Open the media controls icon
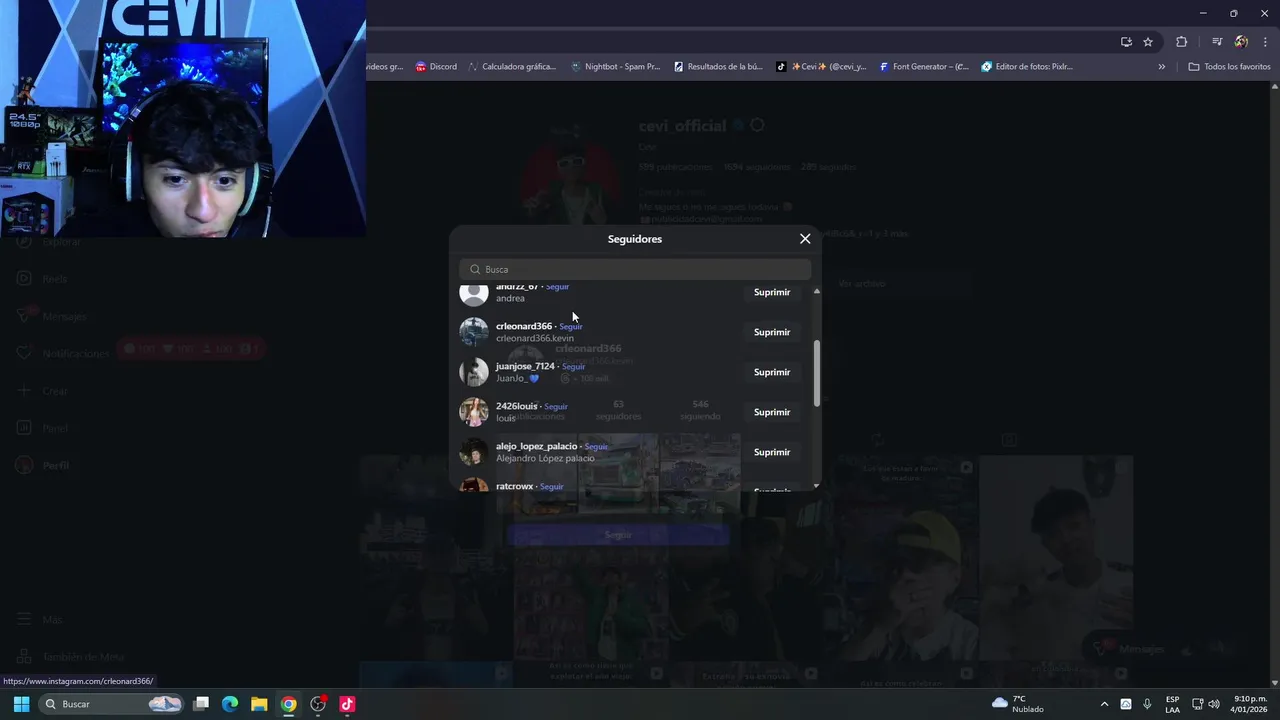Viewport: 1280px width, 720px height. coord(1217,42)
